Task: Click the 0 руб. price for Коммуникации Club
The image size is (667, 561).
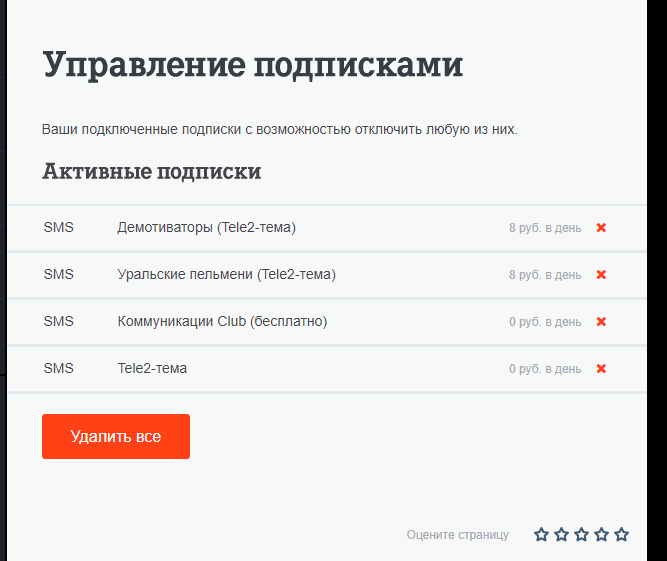Action: coord(544,322)
